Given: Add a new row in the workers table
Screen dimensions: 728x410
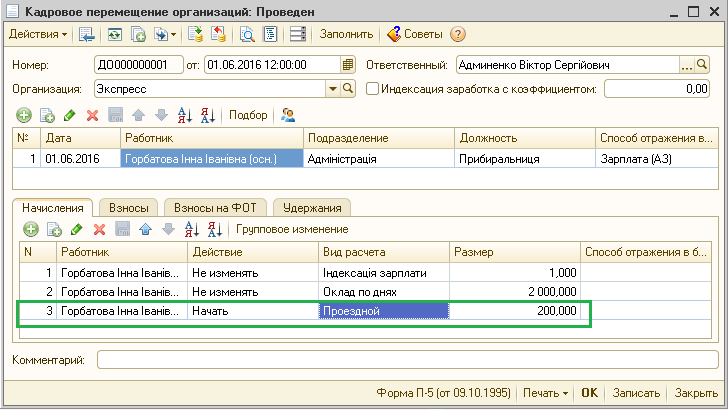Looking at the screenshot, I should coord(24,115).
